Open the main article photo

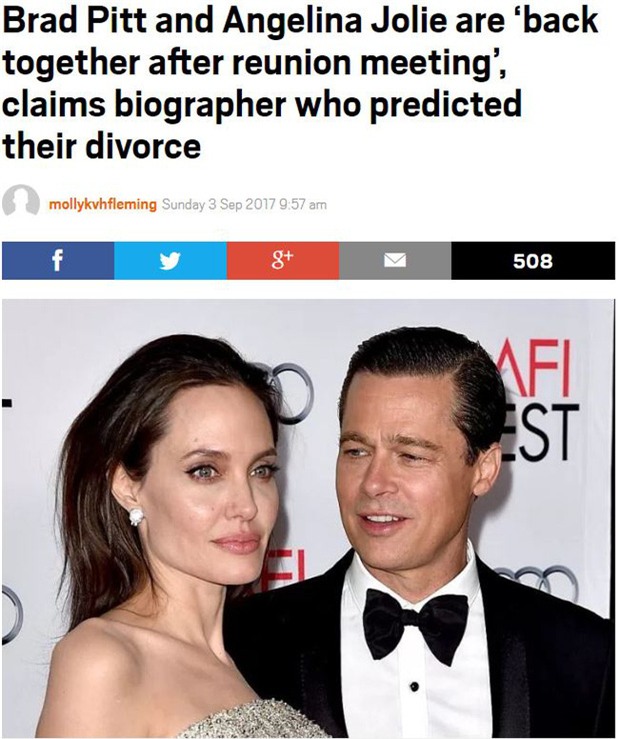click(308, 518)
